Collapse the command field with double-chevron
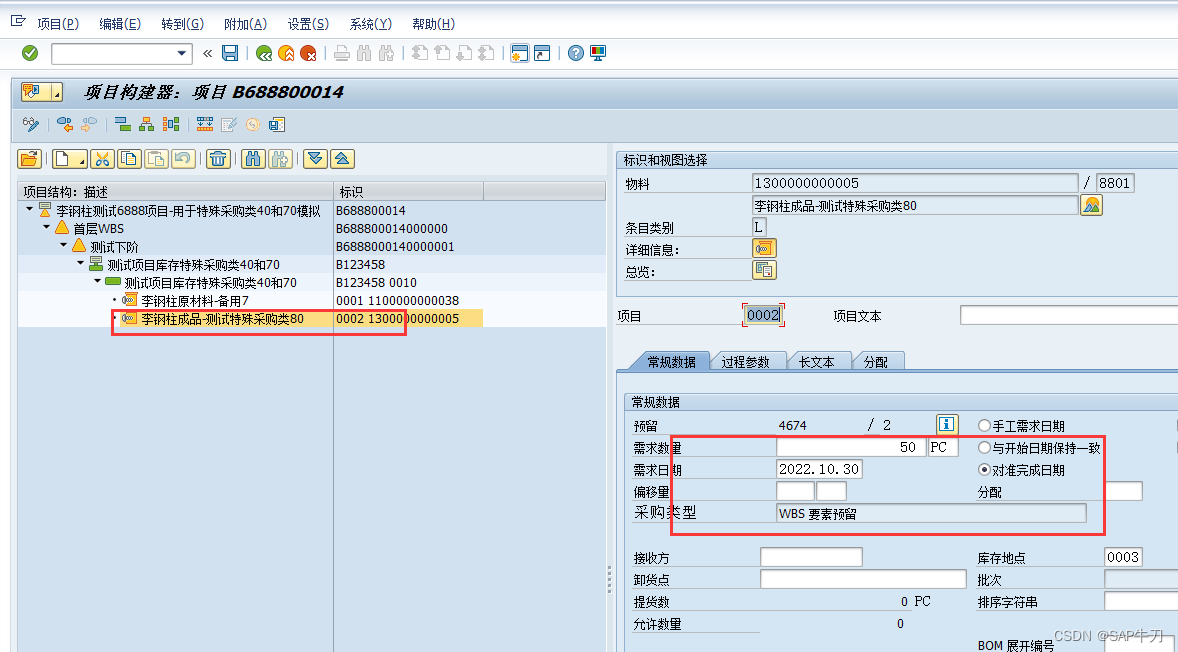Screen dimensions: 1178x652 [x=207, y=53]
